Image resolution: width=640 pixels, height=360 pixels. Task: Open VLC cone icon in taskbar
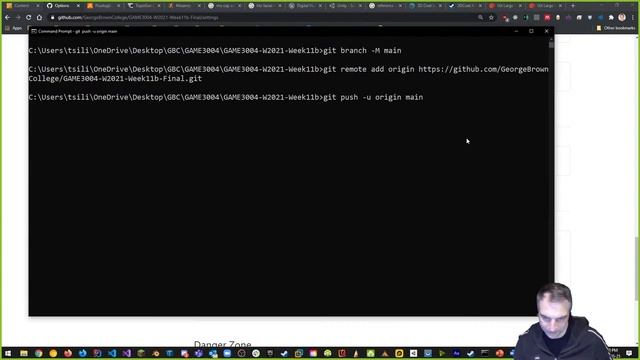pos(356,353)
